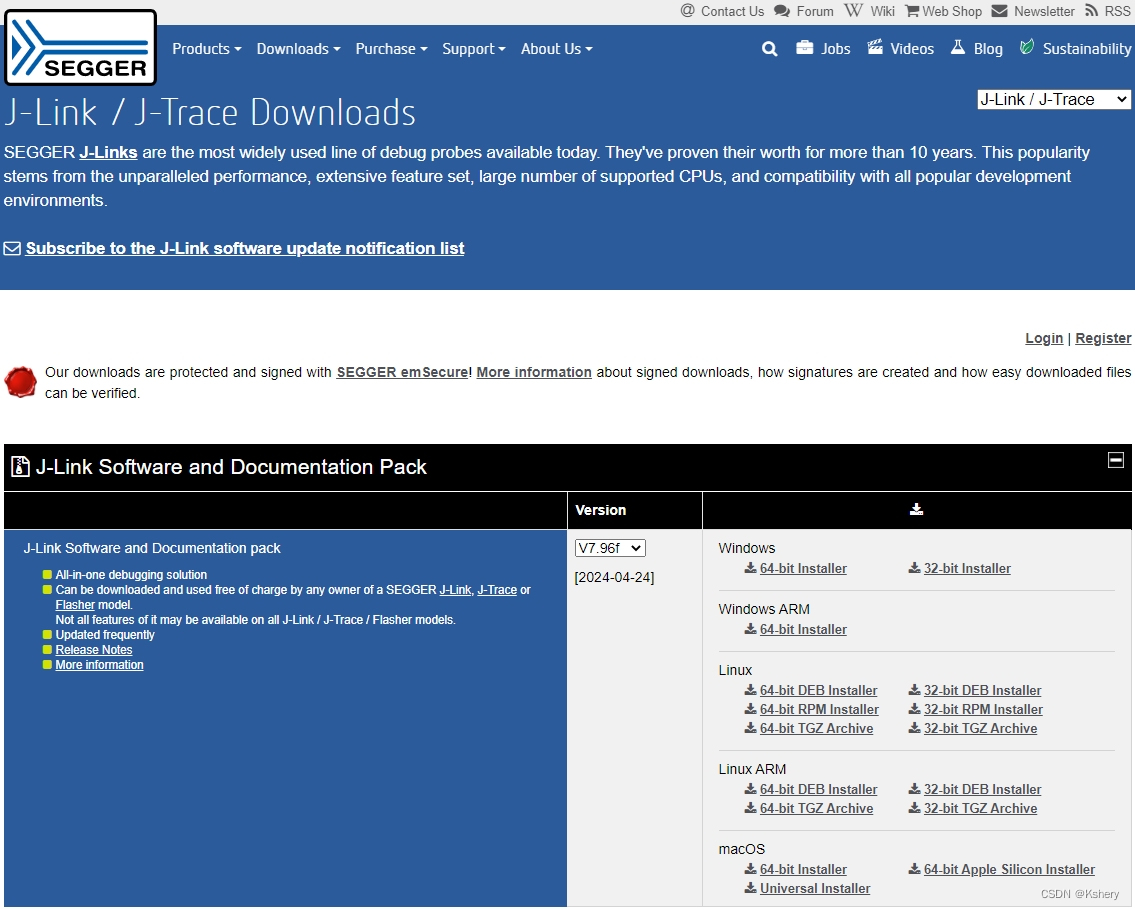The image size is (1135, 910).
Task: Click Subscribe to J-Link update notification list
Action: coord(245,248)
